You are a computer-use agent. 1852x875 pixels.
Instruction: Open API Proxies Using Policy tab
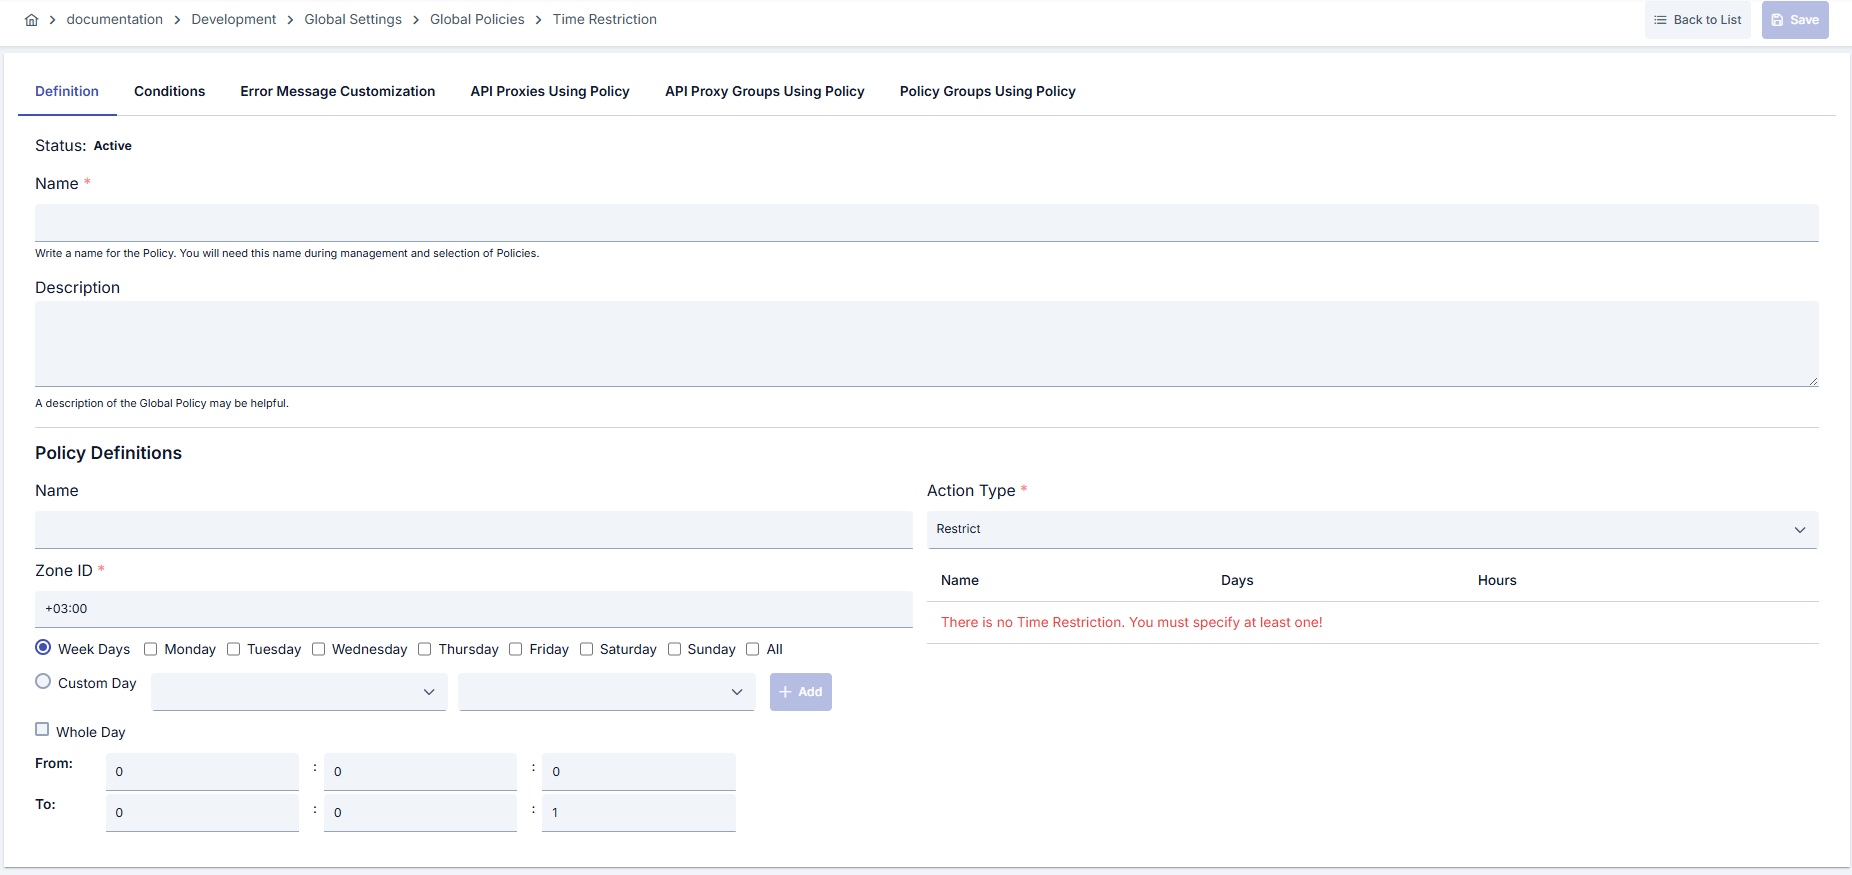click(550, 91)
